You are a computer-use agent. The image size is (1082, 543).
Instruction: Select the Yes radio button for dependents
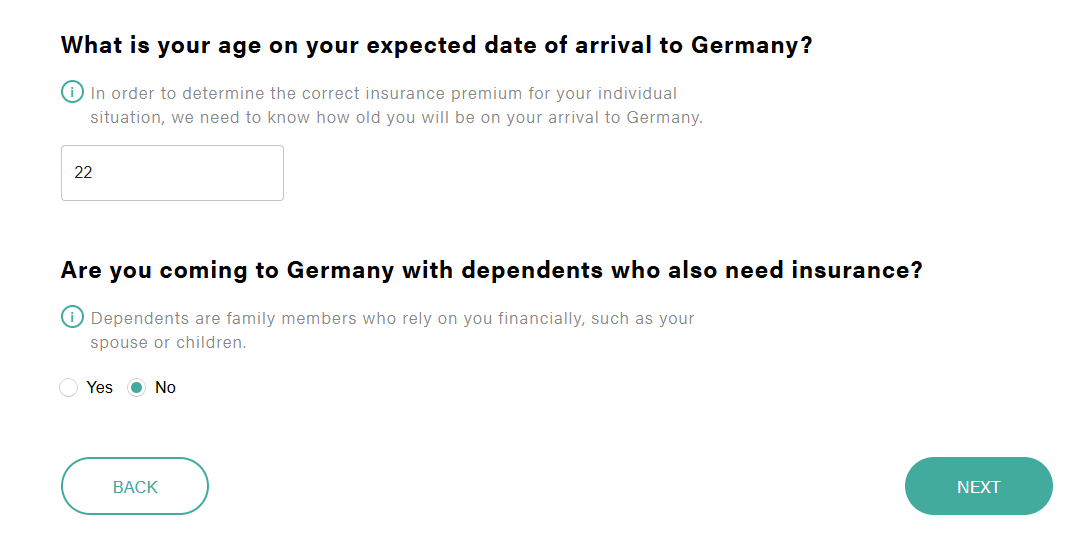tap(69, 388)
